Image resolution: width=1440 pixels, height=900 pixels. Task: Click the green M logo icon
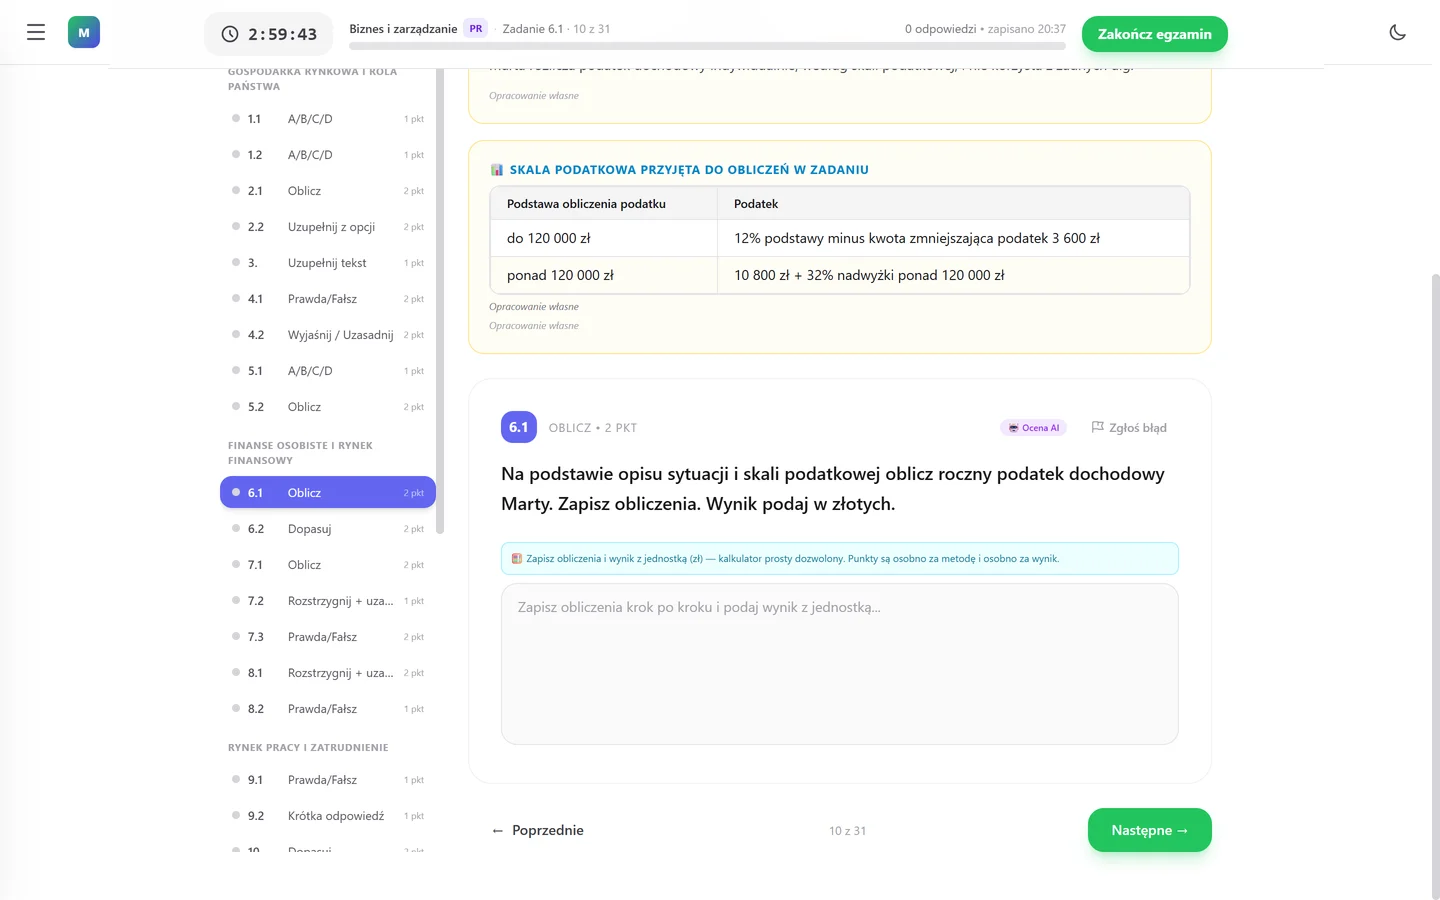[84, 33]
